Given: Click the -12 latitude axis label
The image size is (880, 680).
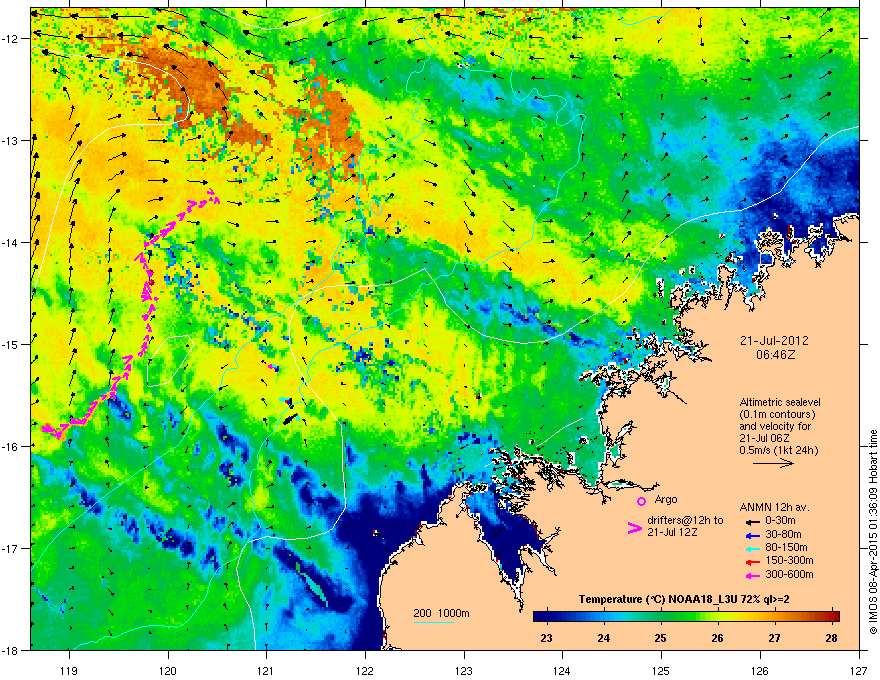Looking at the screenshot, I should (11, 39).
